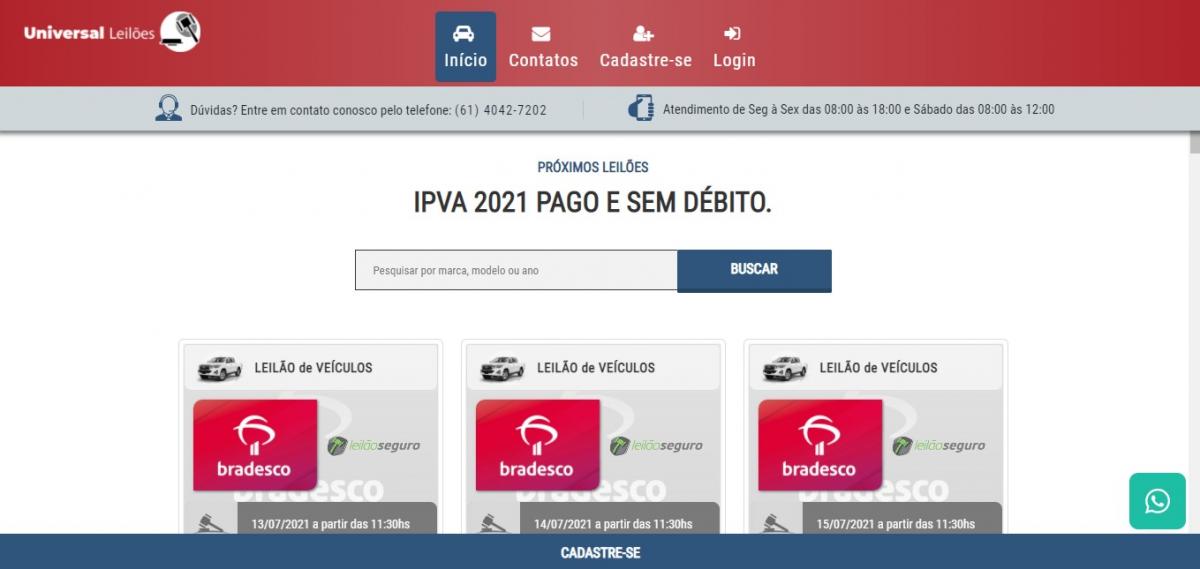Screen dimensions: 1200x569
Task: Click the Leilão Seguro logo in second card
Action: [656, 446]
